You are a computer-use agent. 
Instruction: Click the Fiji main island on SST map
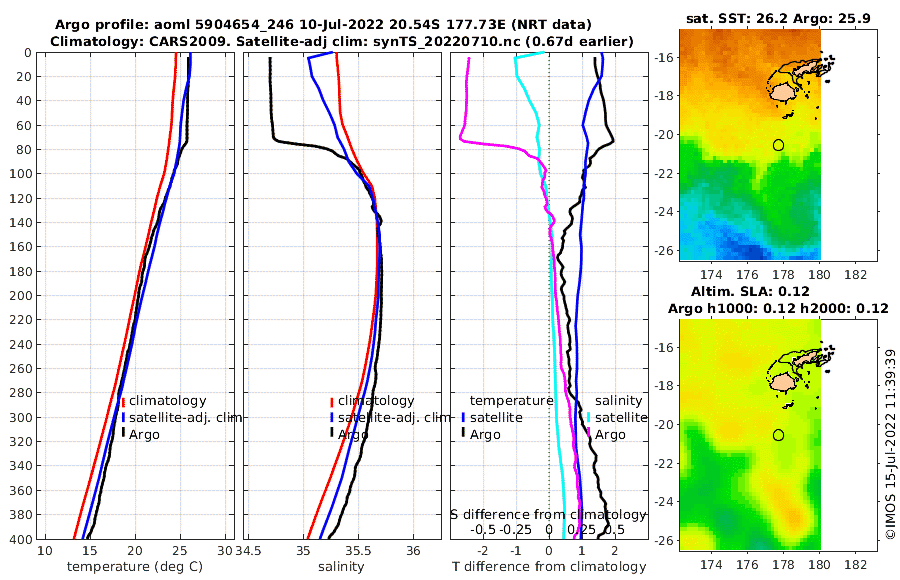point(782,93)
